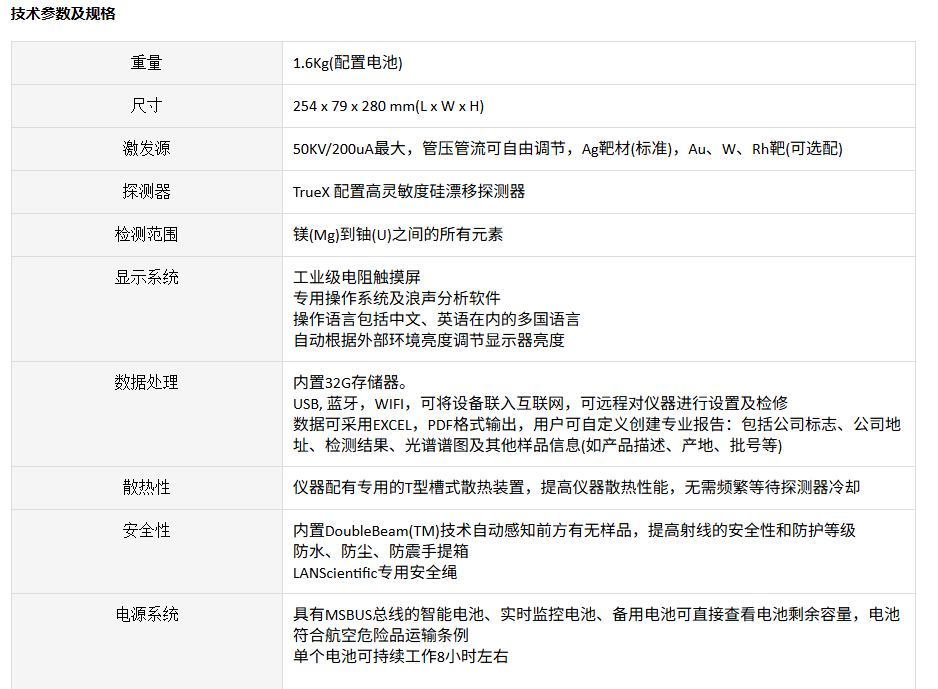Click the 检测范围 row label
Screen dimensions: 938x689
[146, 234]
